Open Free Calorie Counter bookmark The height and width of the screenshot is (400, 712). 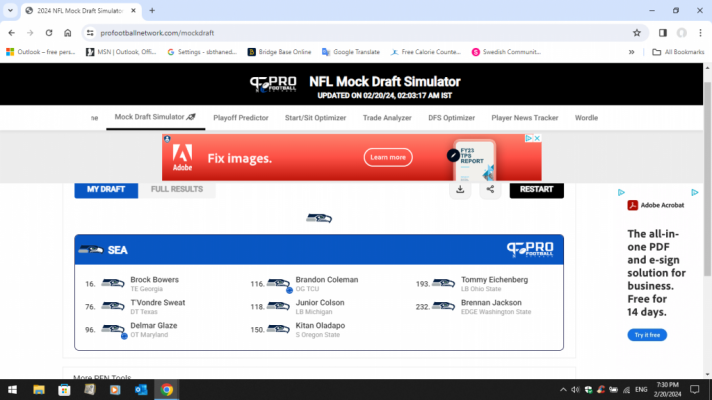click(x=425, y=52)
